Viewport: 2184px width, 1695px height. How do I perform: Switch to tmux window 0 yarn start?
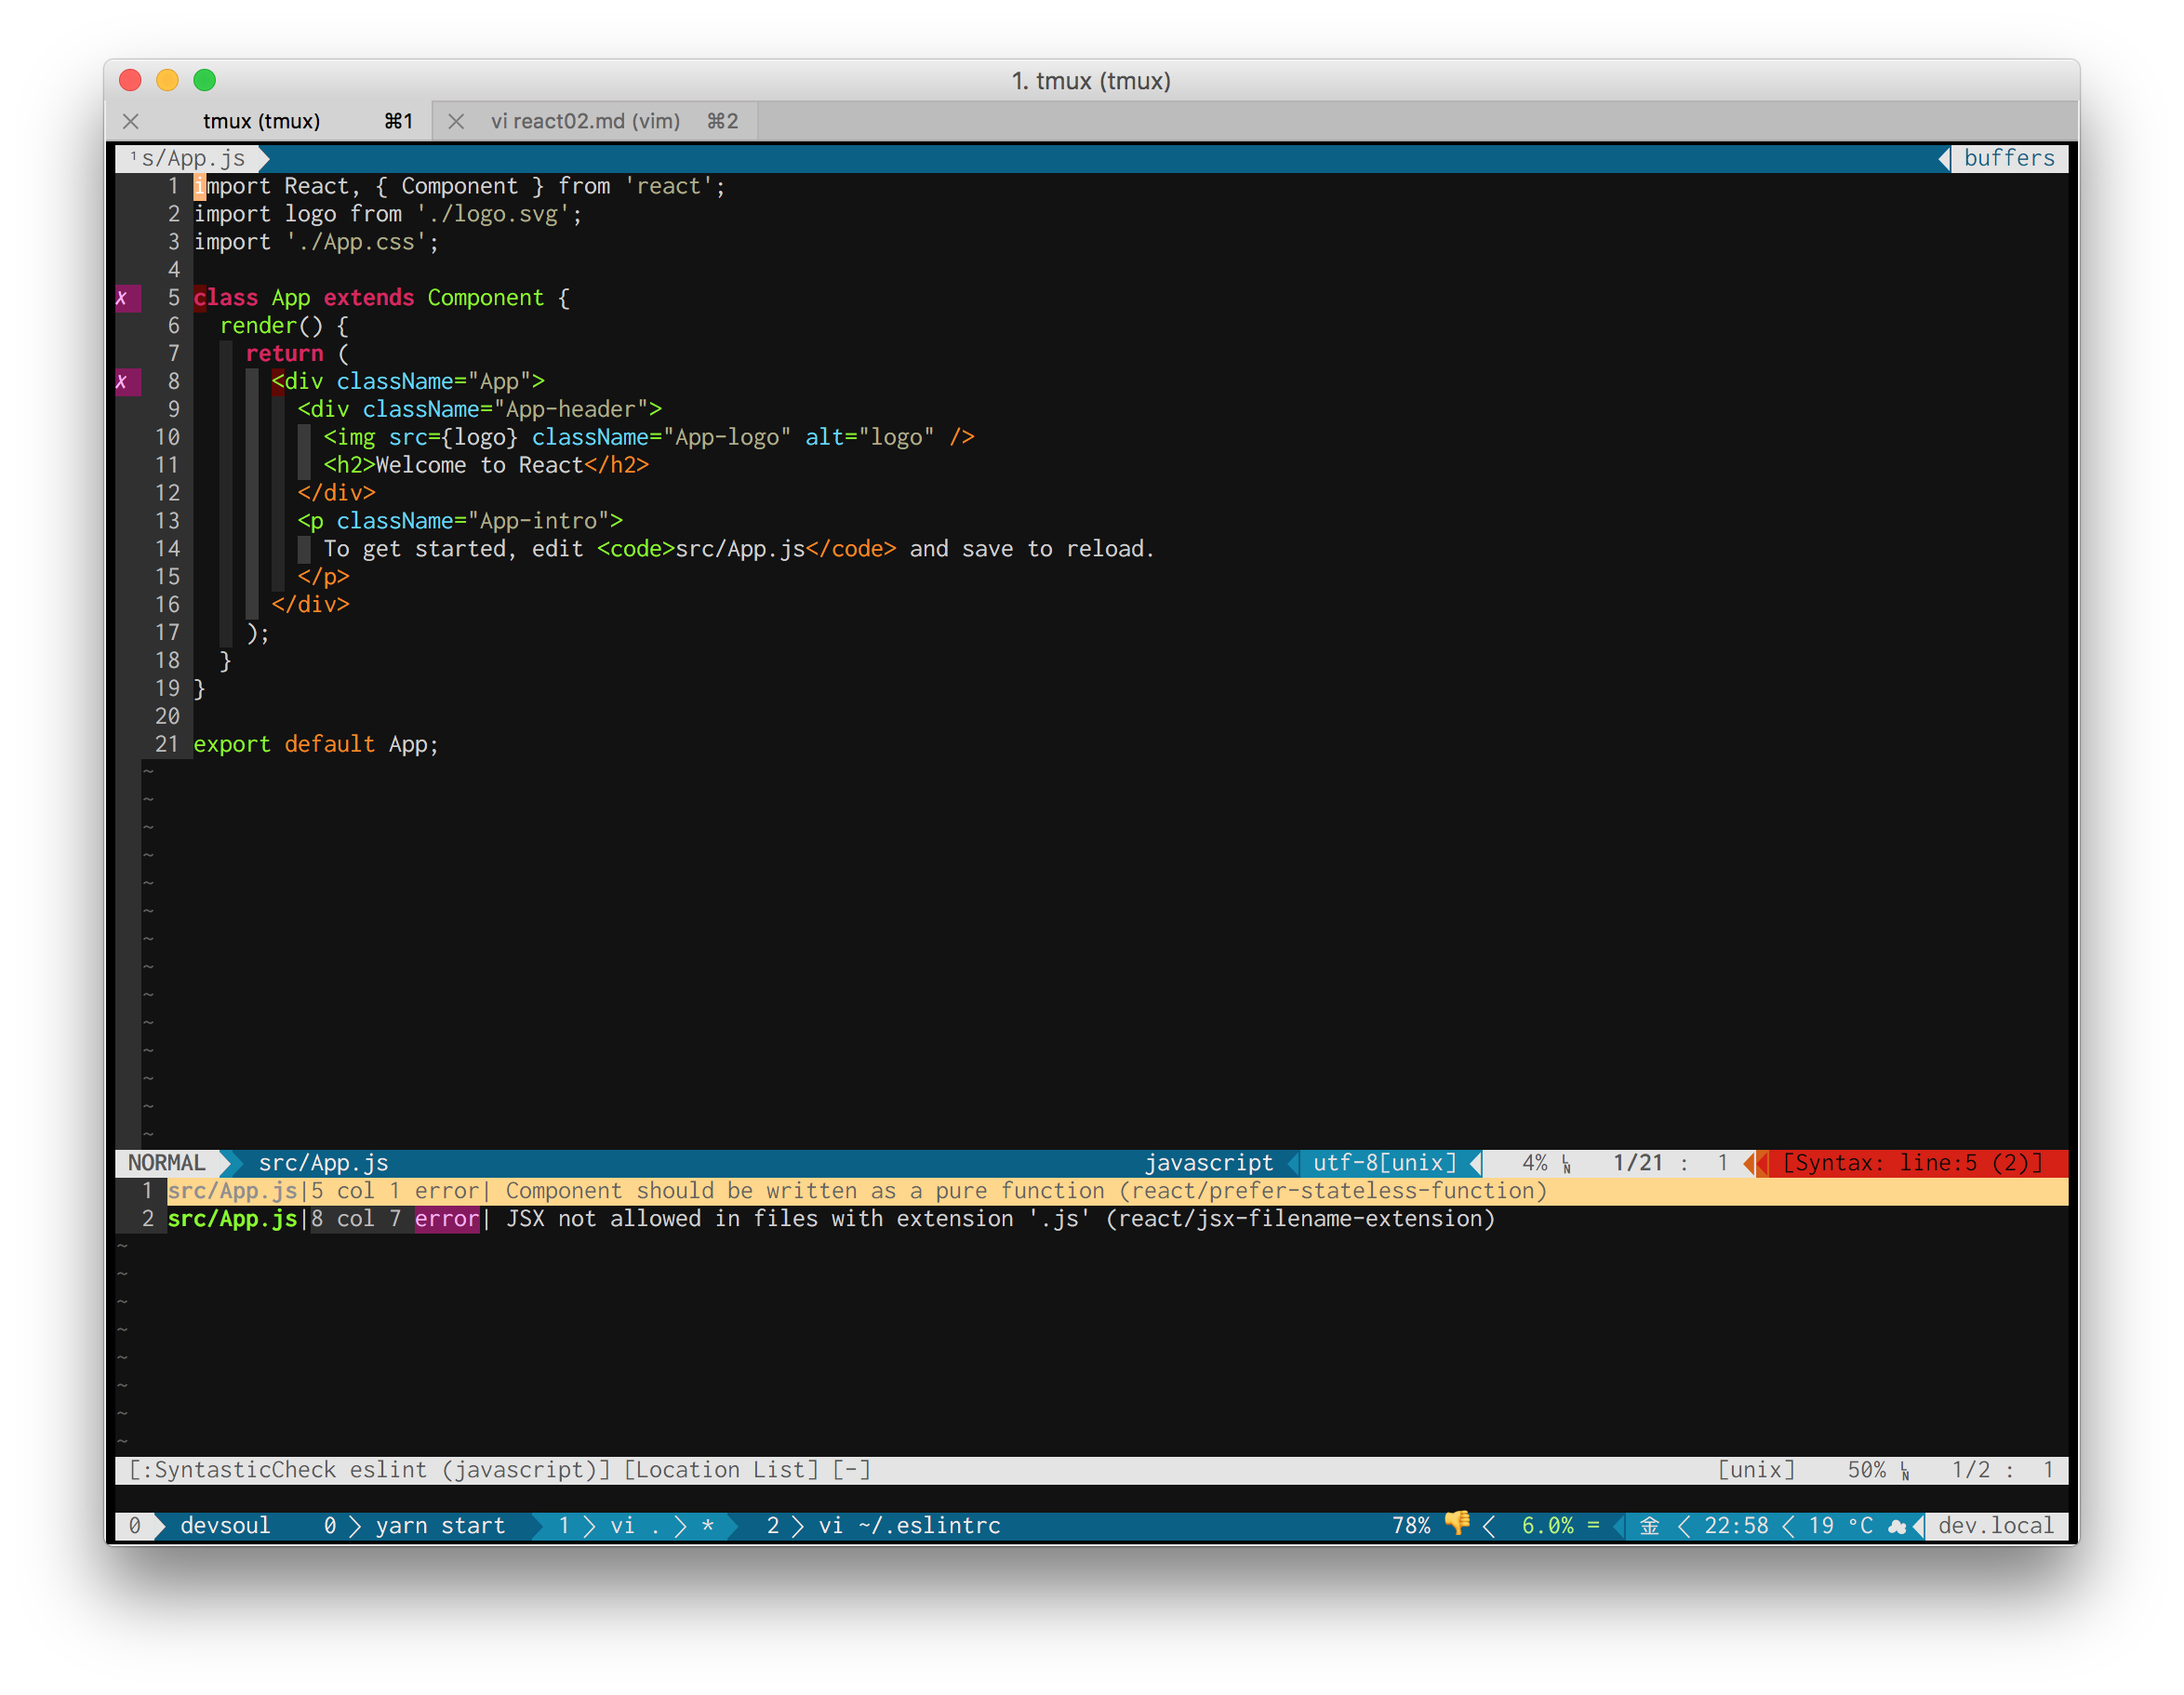415,1526
